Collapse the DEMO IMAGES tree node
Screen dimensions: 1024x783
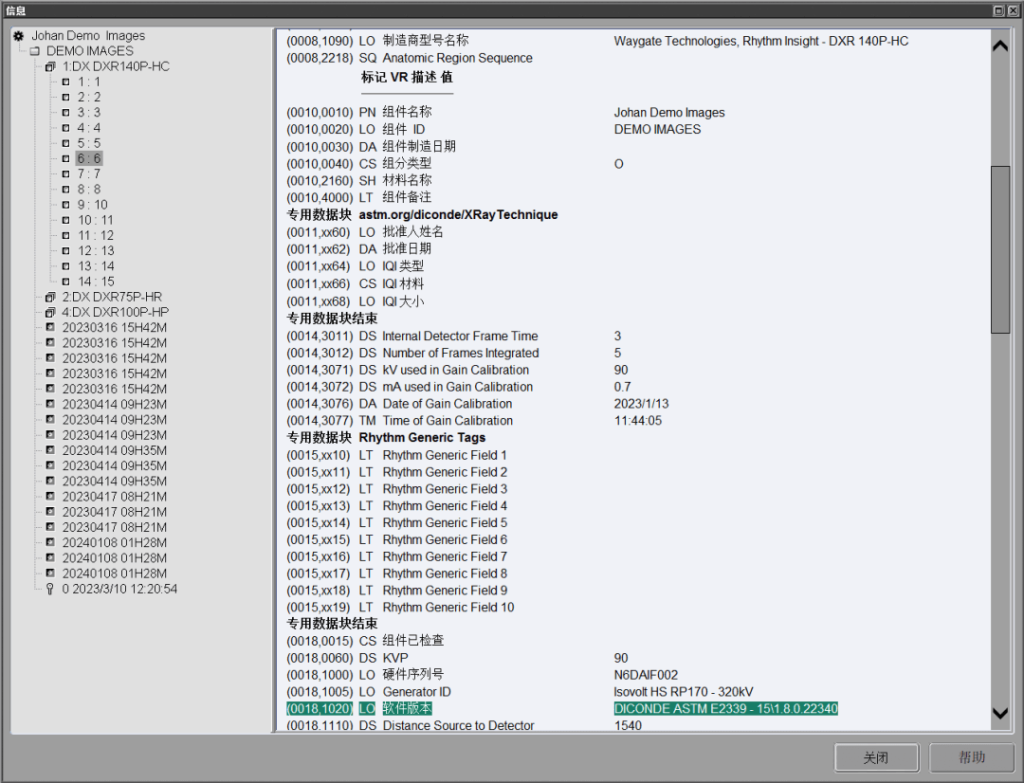click(x=35, y=51)
